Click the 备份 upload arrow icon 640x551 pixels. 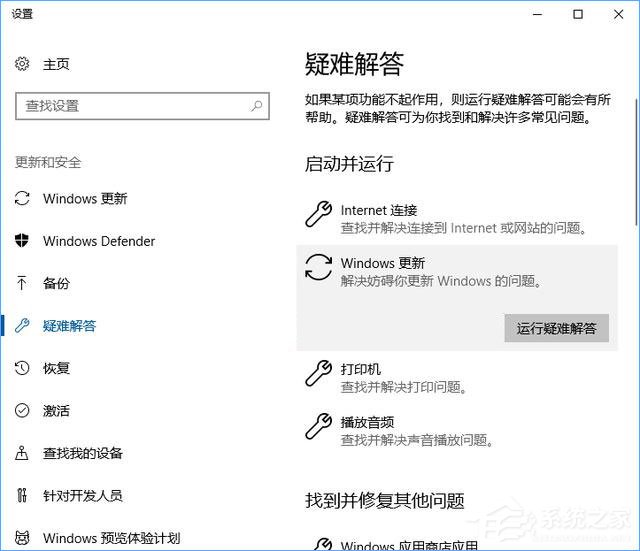click(x=22, y=283)
